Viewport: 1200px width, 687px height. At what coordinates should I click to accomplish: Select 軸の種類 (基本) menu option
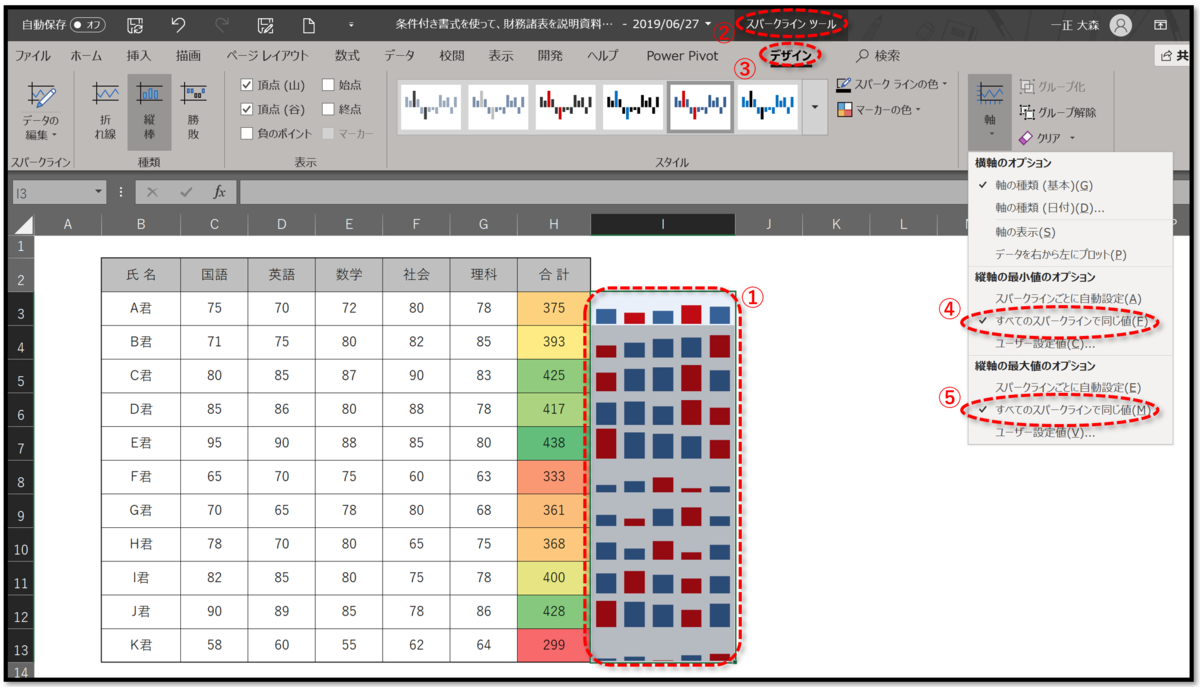tap(1070, 185)
